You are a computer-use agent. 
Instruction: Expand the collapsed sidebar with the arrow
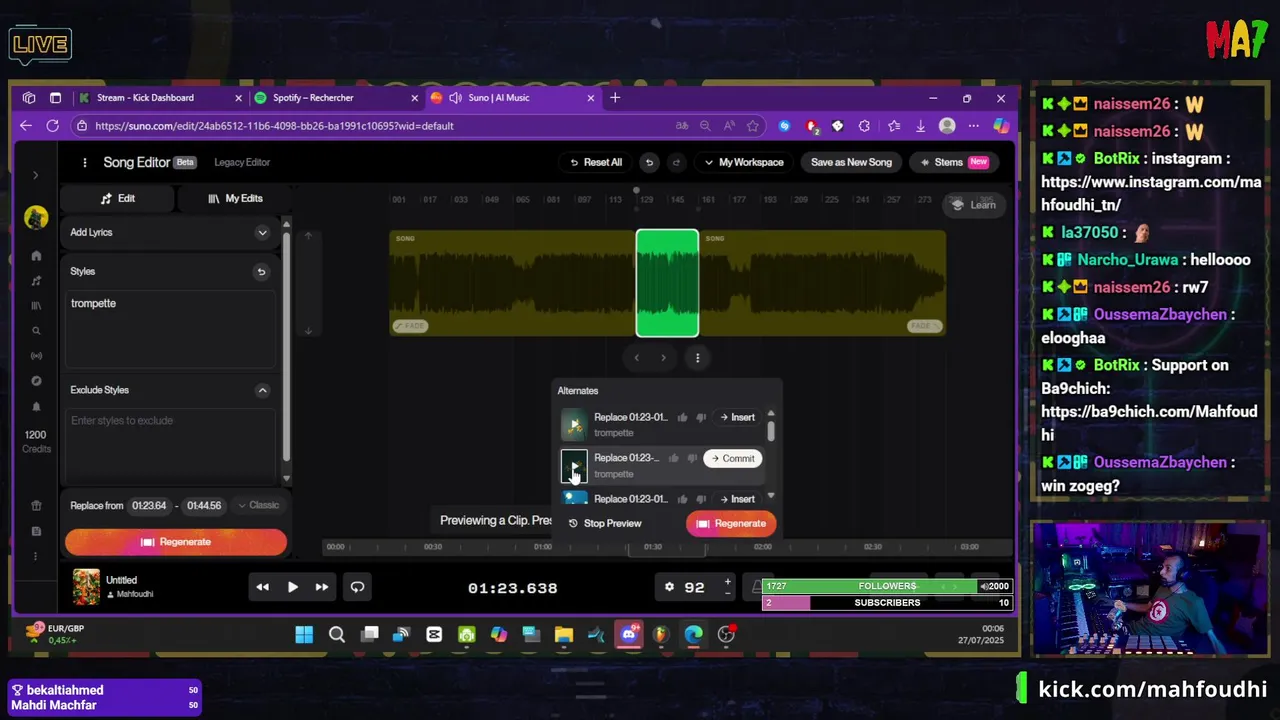click(x=35, y=176)
